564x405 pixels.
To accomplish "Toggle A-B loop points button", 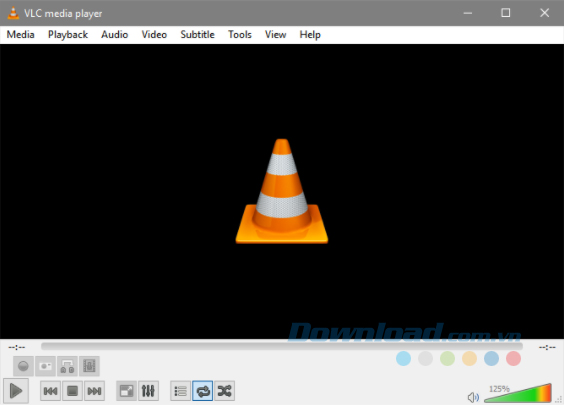I will [67, 366].
